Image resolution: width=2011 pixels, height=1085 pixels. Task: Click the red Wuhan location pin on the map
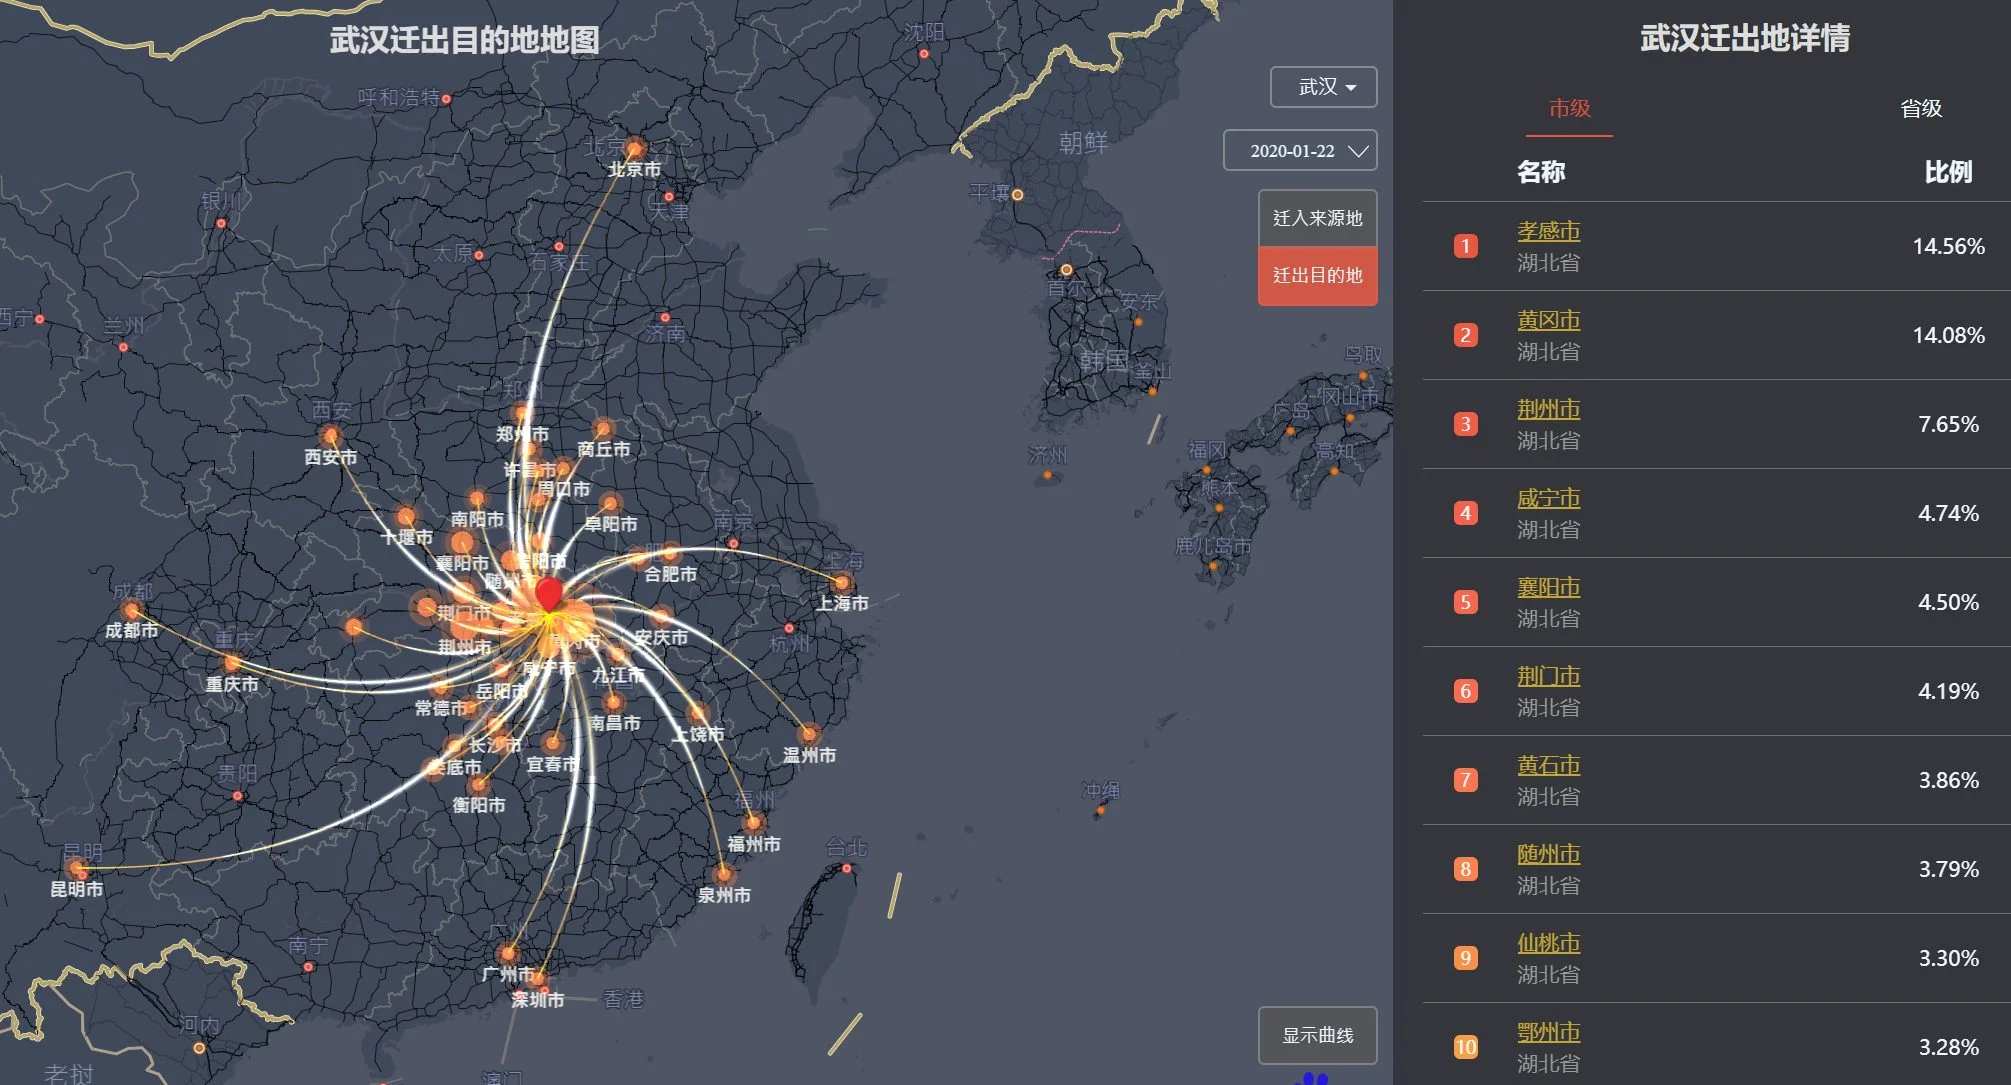(x=548, y=594)
